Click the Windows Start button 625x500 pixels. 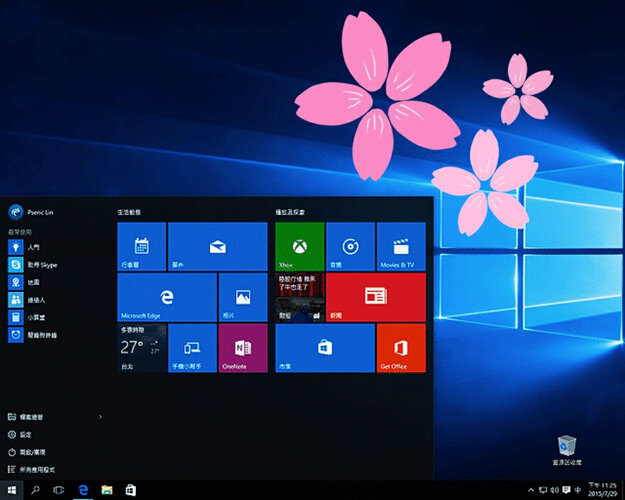[x=12, y=490]
